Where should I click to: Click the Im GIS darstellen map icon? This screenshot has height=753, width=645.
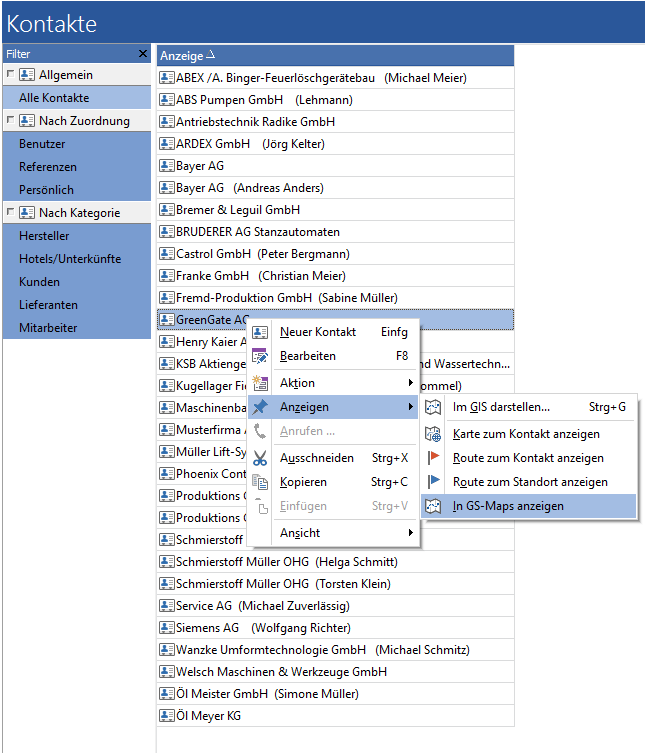coord(433,407)
